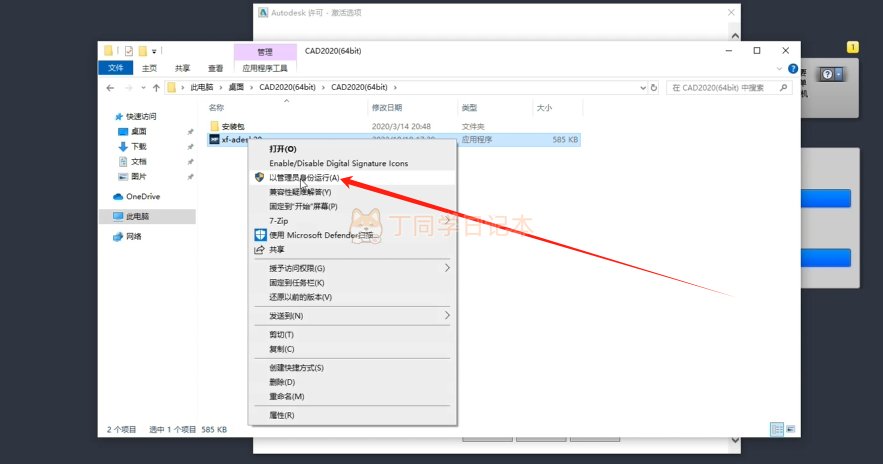
Task: Click the back navigation arrow
Action: point(110,87)
